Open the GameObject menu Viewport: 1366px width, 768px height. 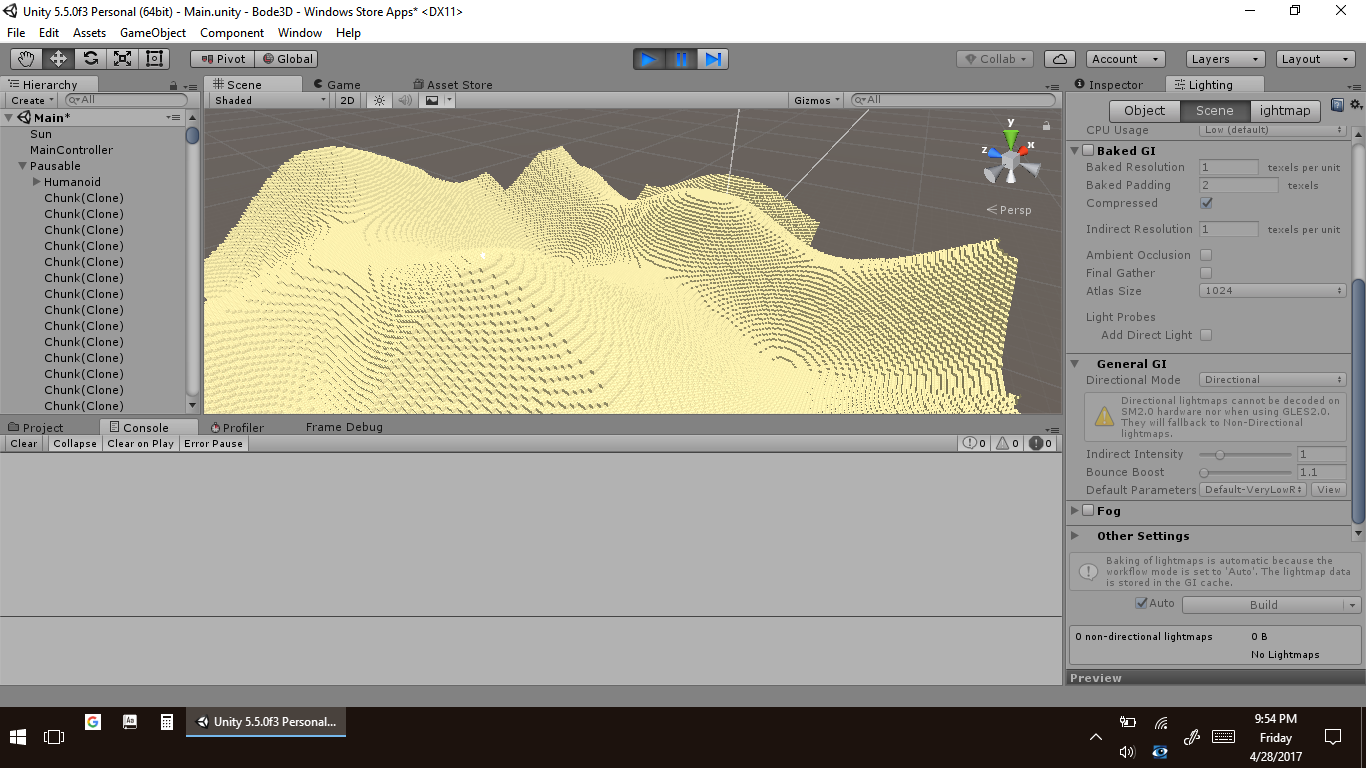pos(153,33)
